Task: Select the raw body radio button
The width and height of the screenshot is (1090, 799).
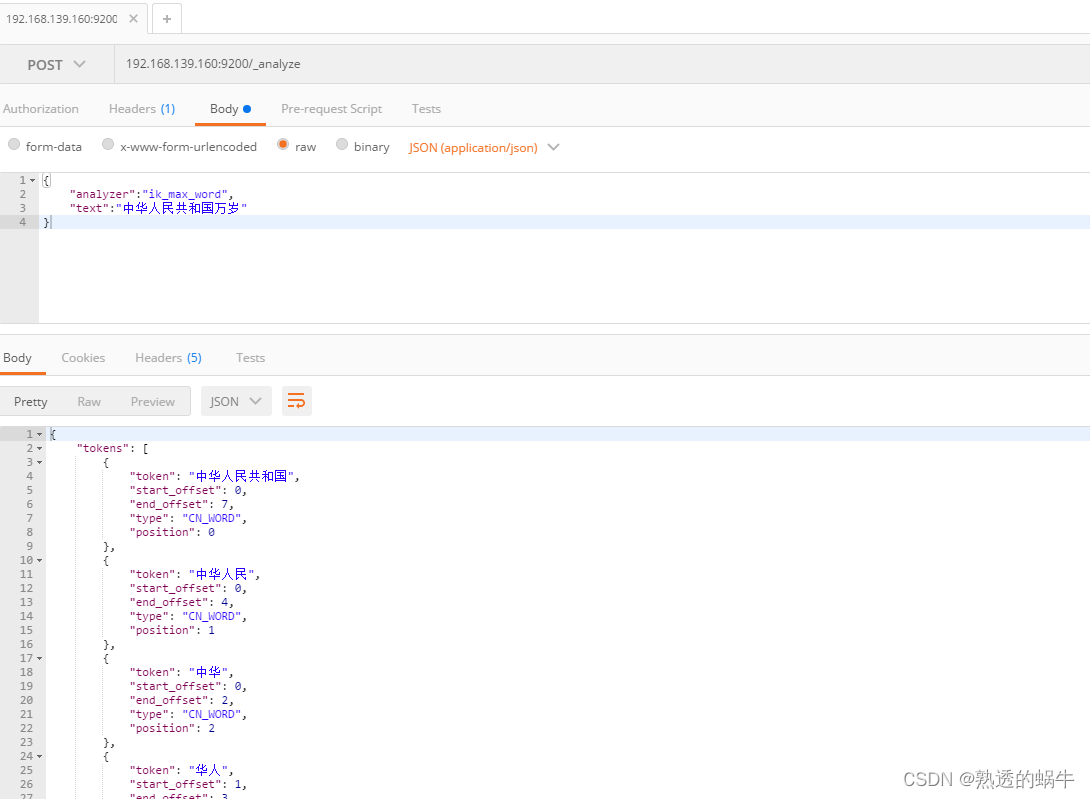Action: click(283, 144)
